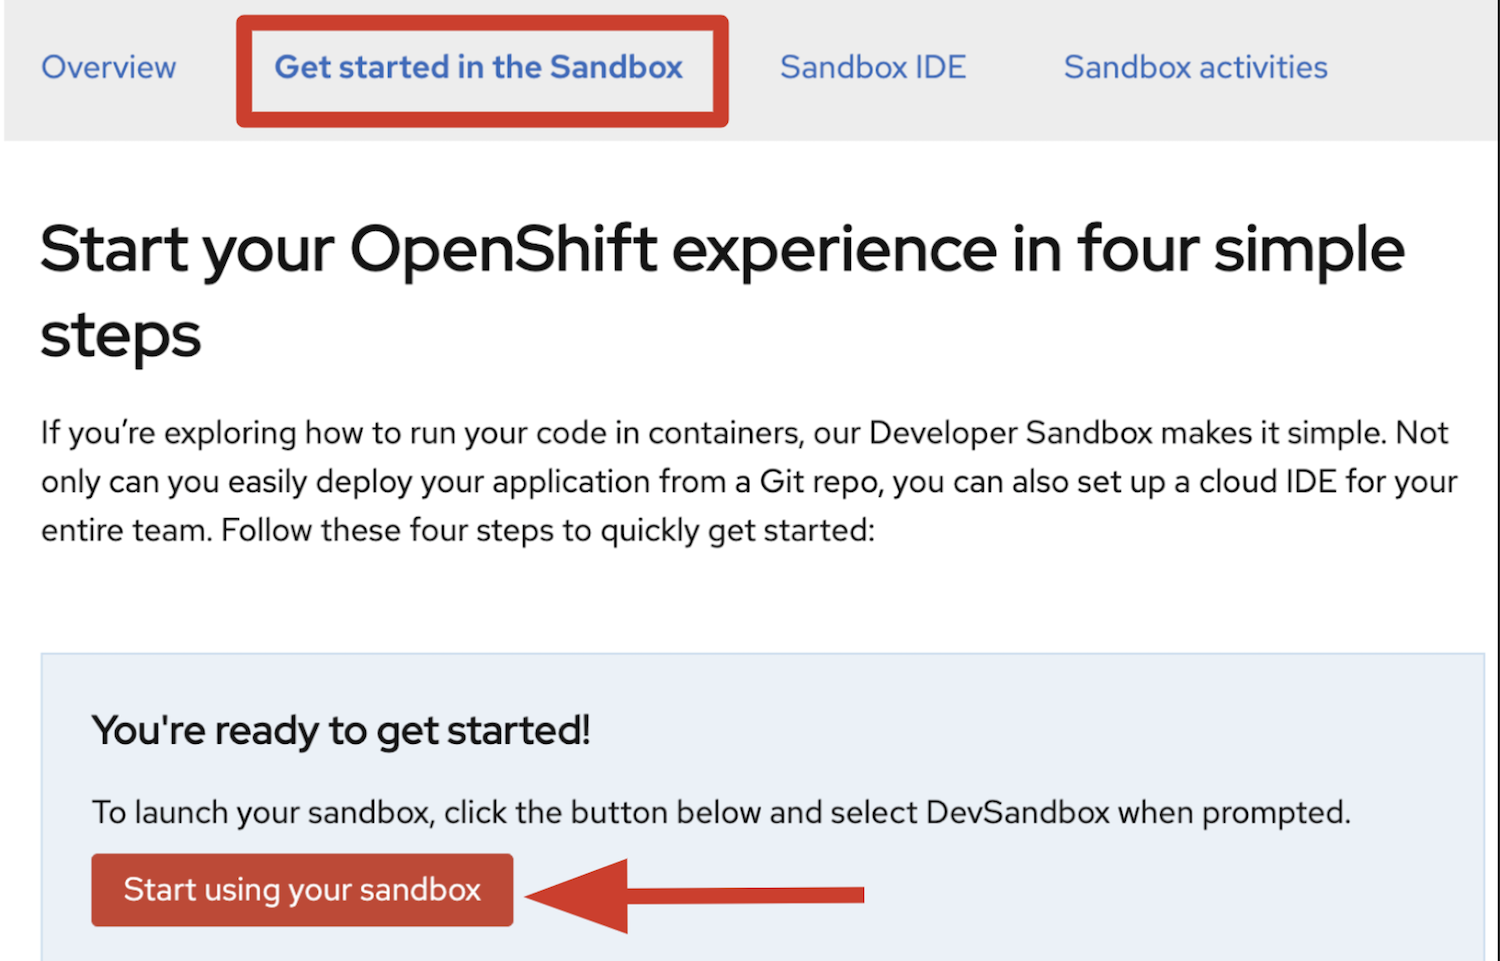Click the words Developer Sandbox in the paragraph
The height and width of the screenshot is (961, 1500).
click(1010, 433)
